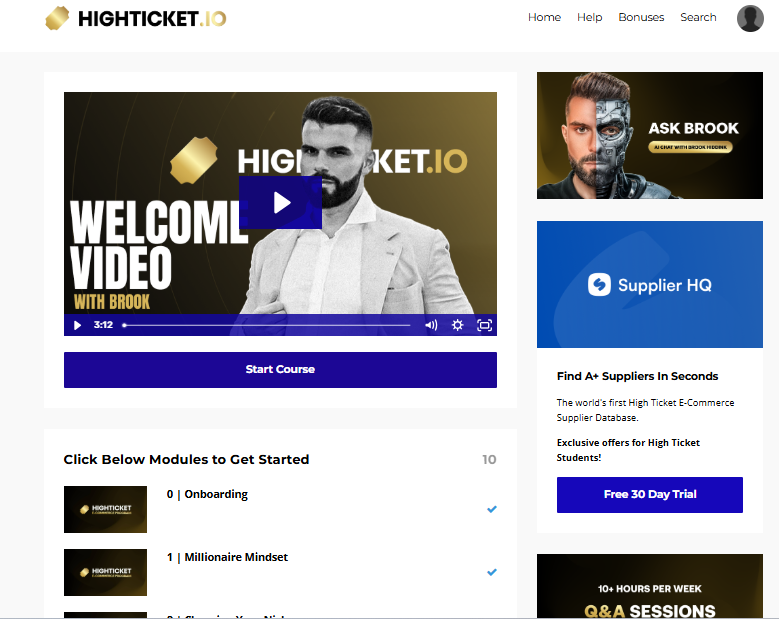Open the Q&A Sessions banner

(650, 586)
